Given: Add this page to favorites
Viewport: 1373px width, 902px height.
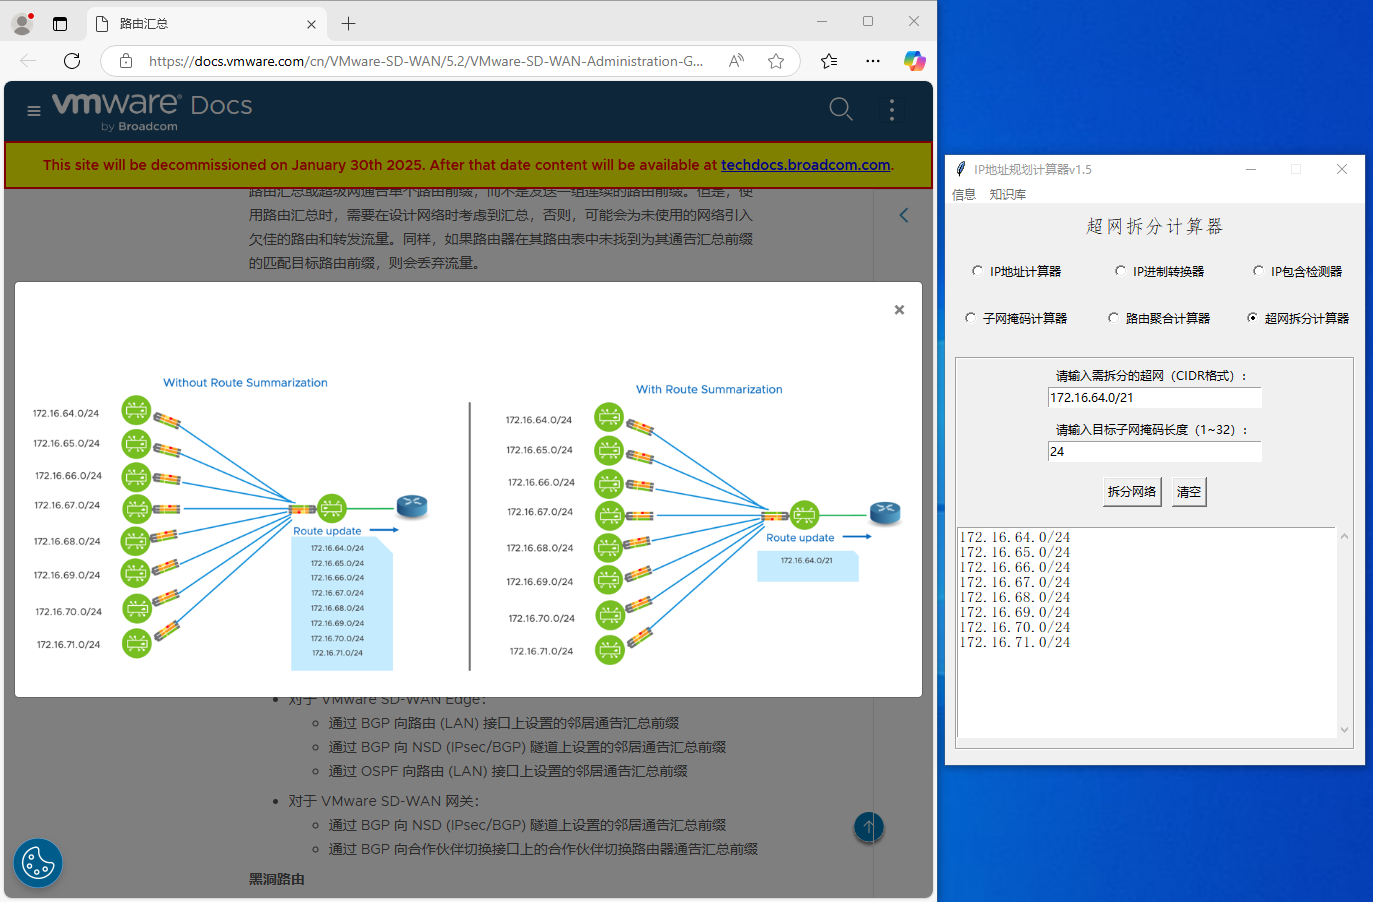Looking at the screenshot, I should coord(776,61).
